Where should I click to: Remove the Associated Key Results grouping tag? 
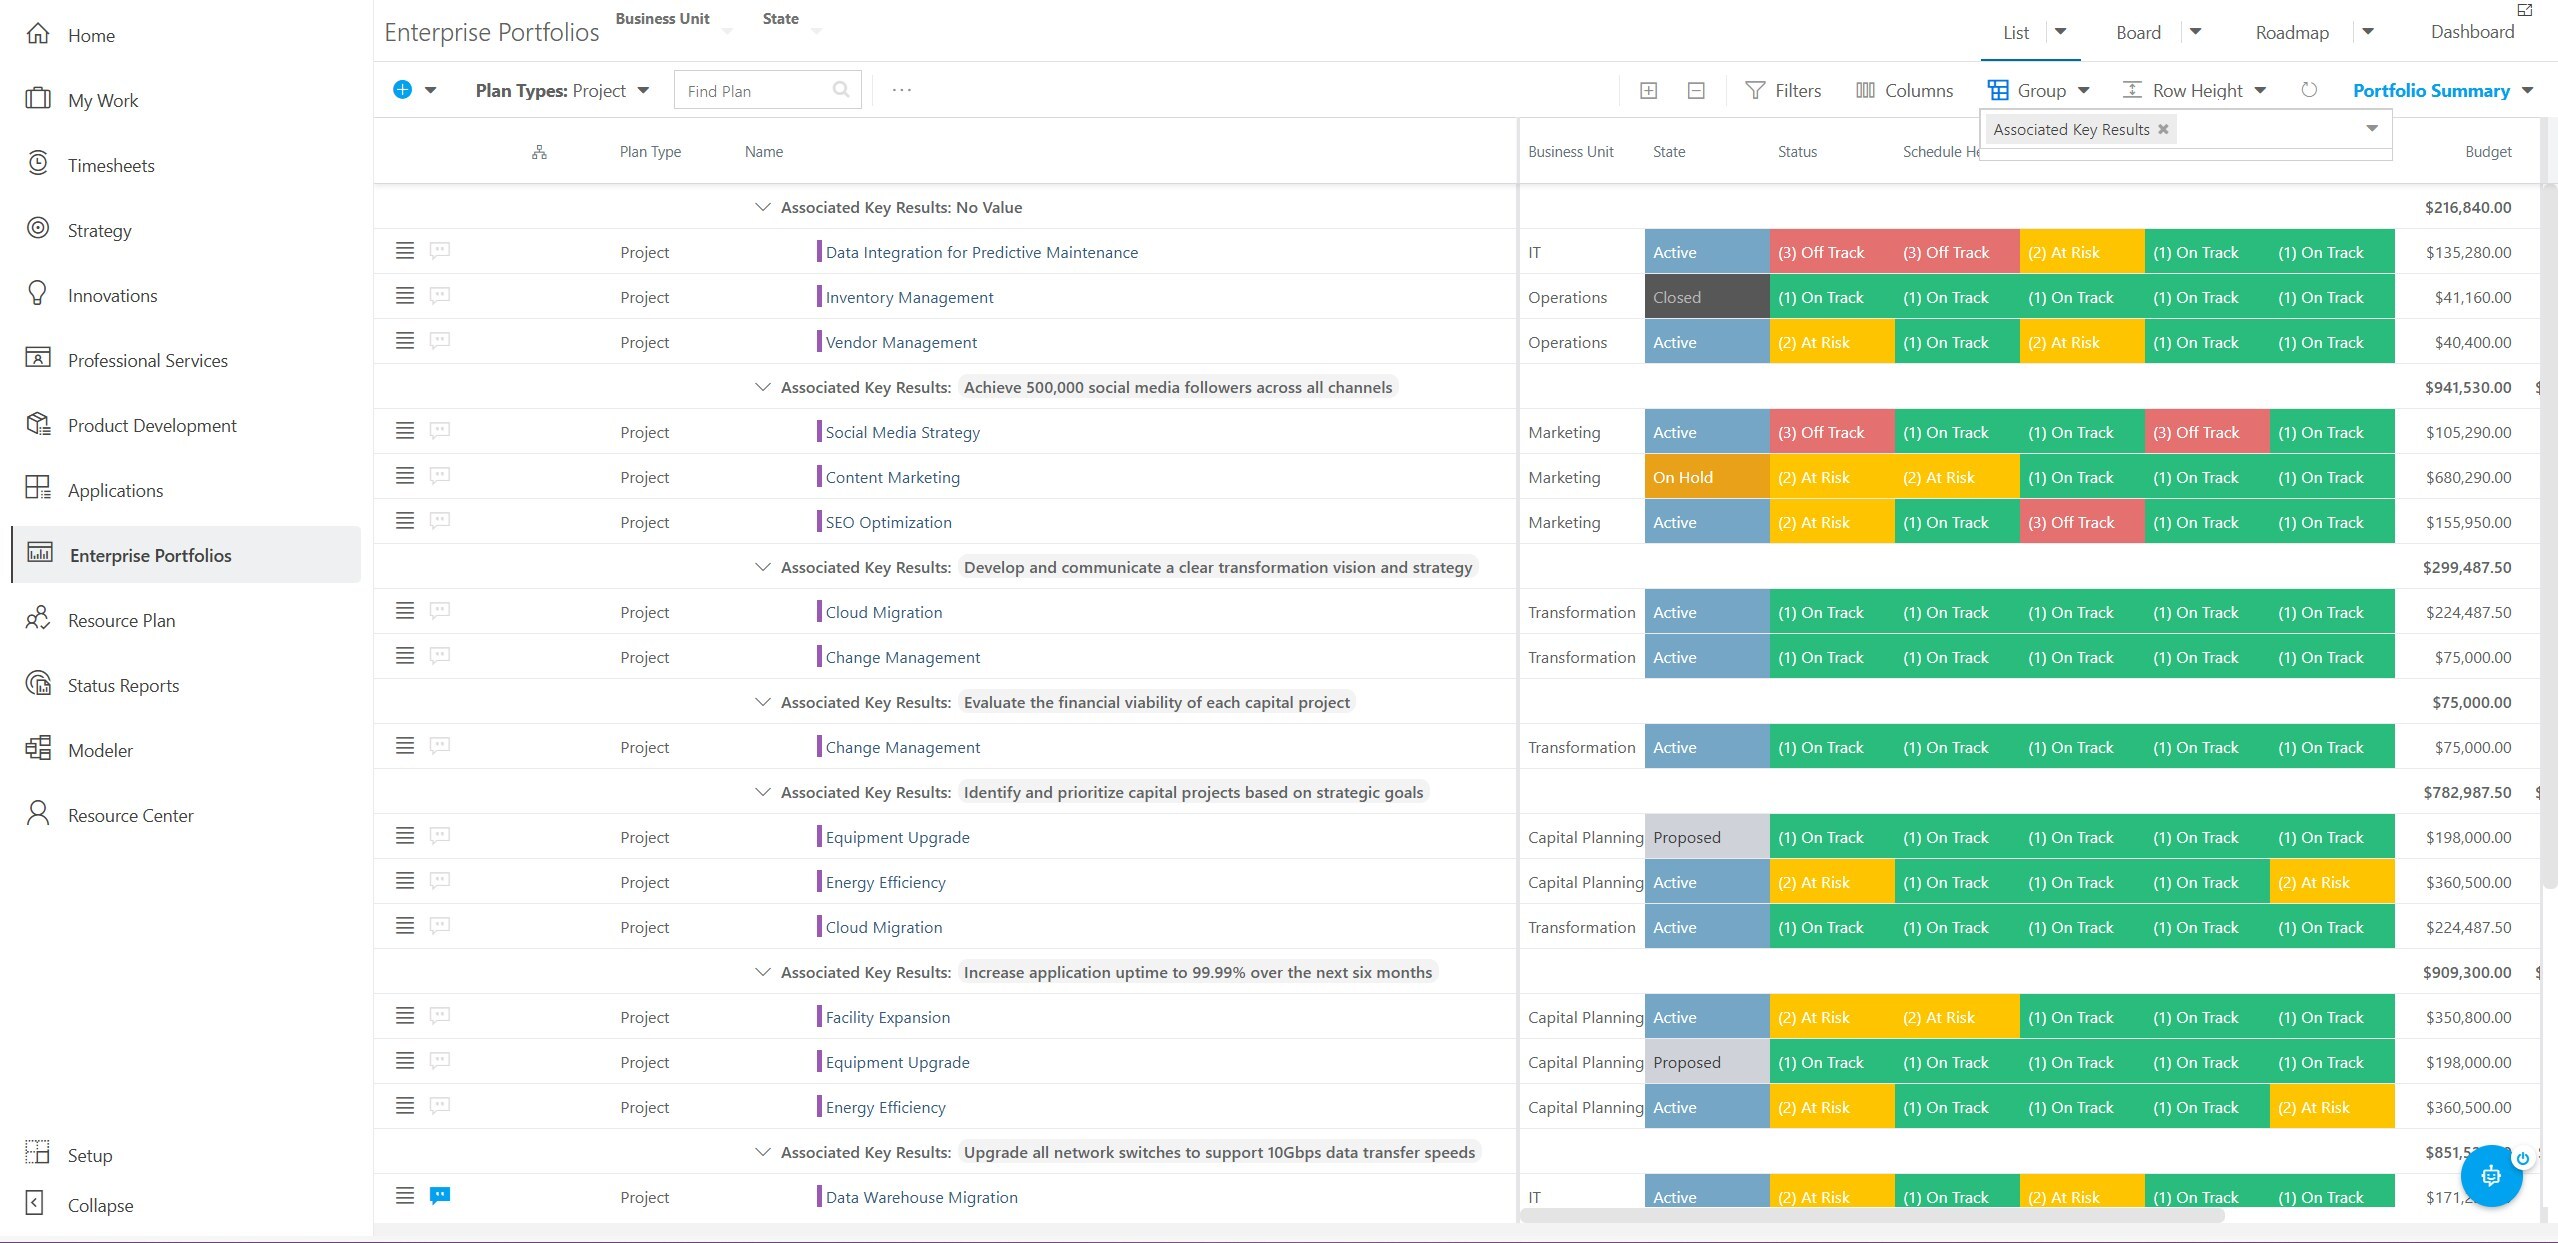click(2163, 129)
